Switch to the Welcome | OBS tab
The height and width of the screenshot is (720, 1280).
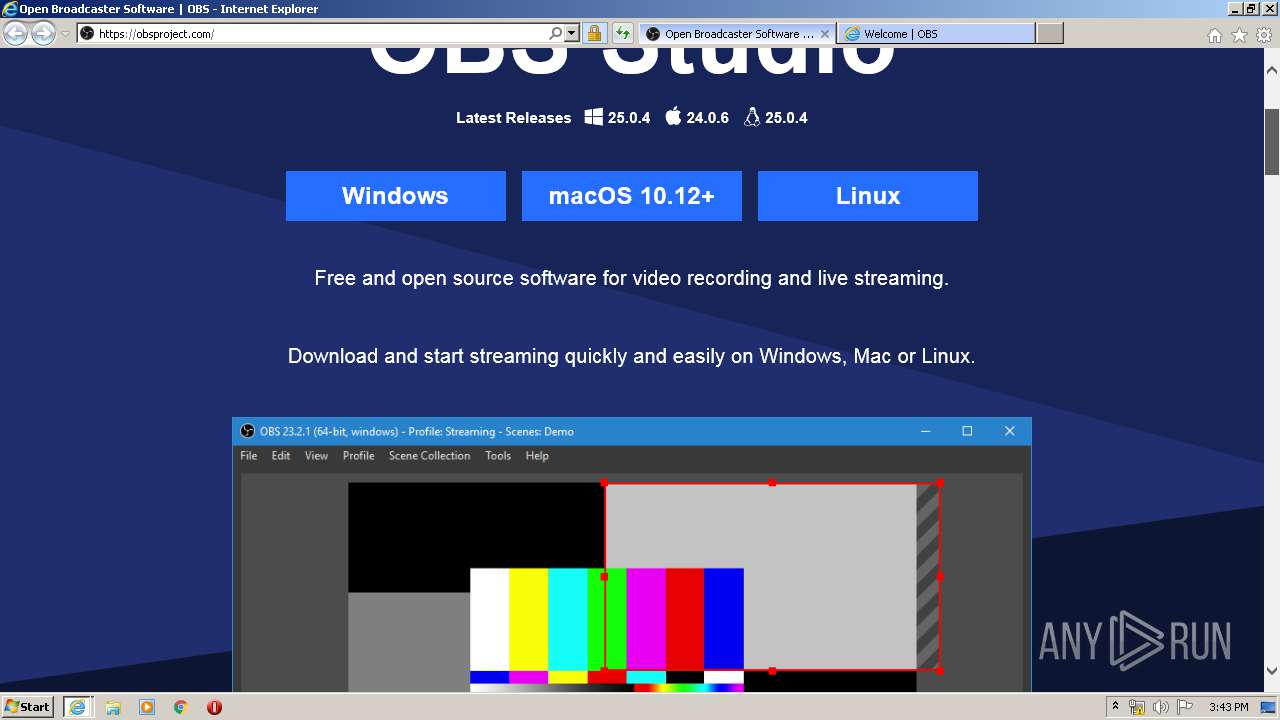click(936, 34)
